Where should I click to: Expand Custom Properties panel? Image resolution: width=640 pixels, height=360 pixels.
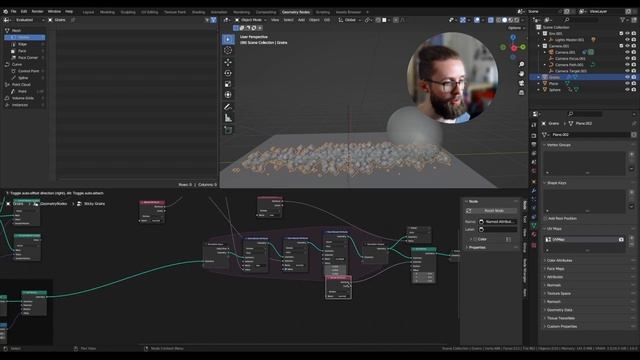pos(562,326)
